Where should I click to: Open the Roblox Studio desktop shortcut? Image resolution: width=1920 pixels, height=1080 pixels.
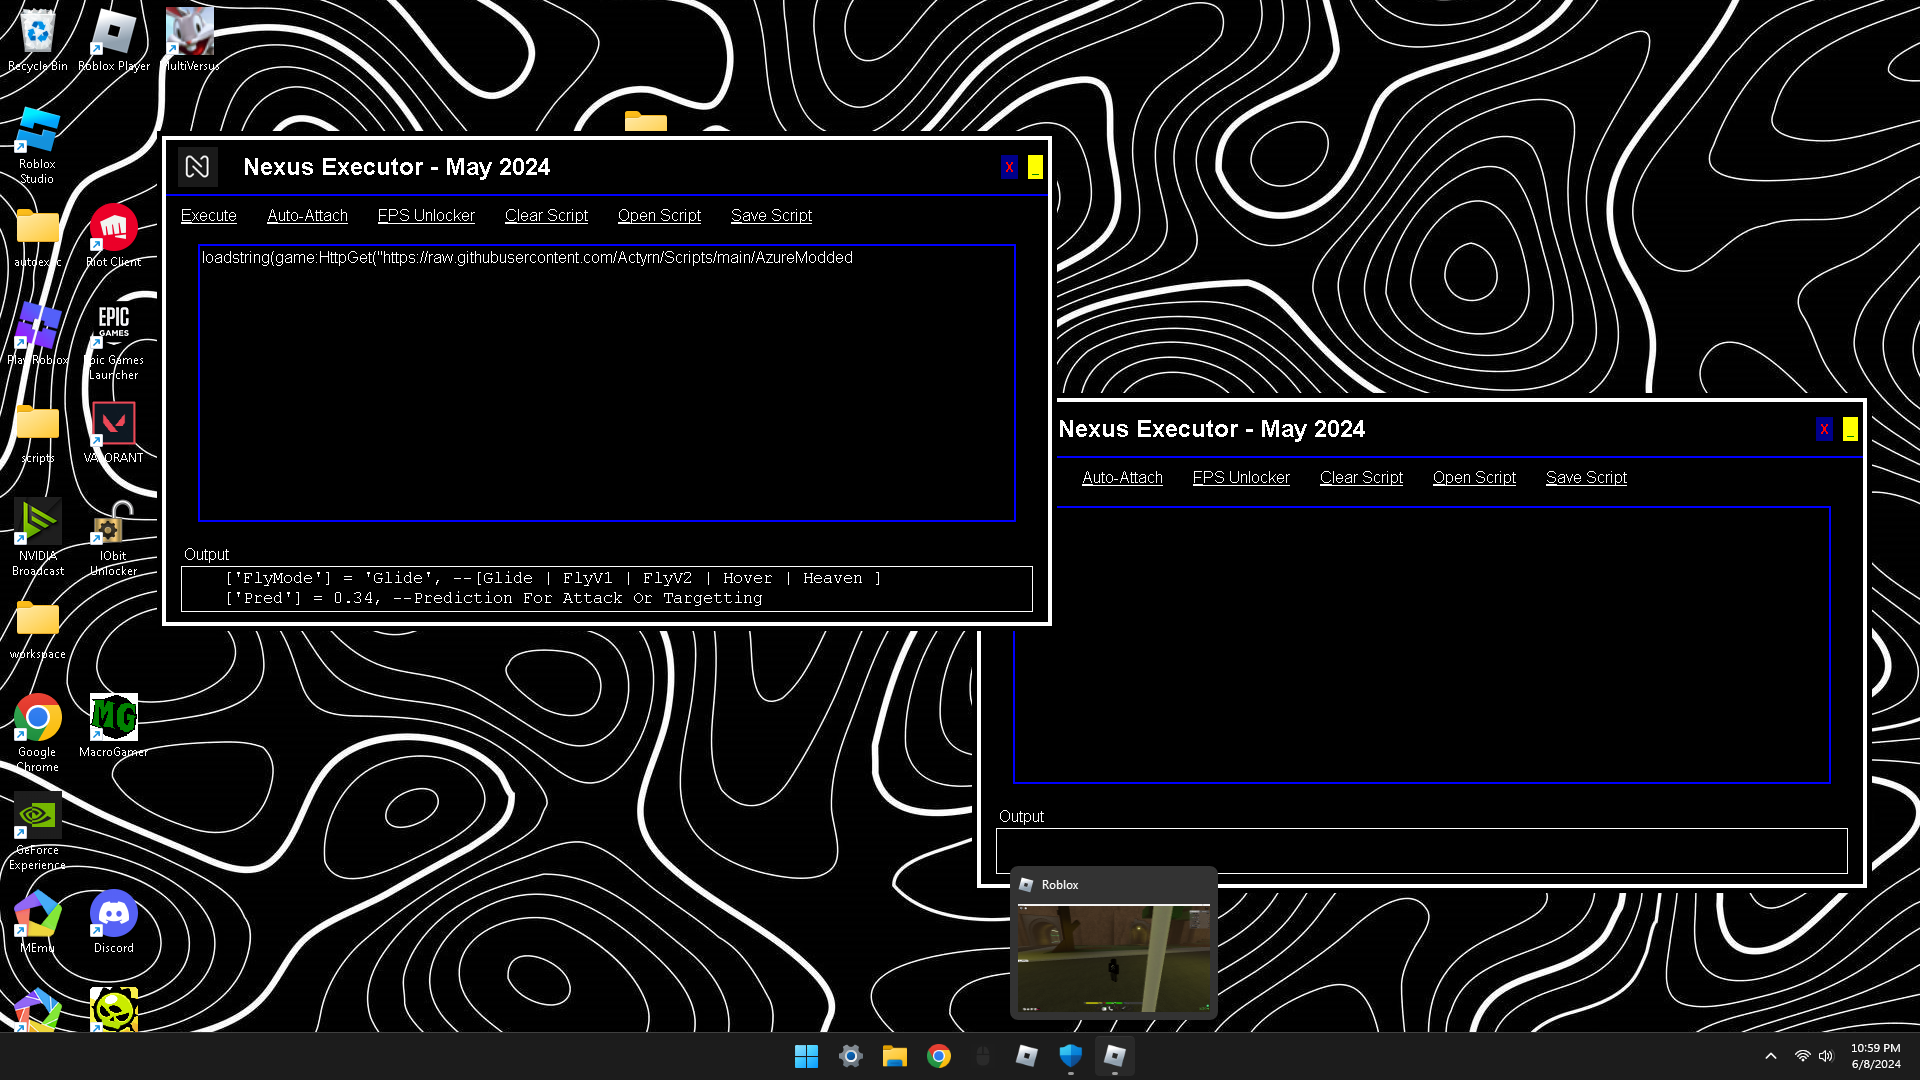click(x=37, y=131)
